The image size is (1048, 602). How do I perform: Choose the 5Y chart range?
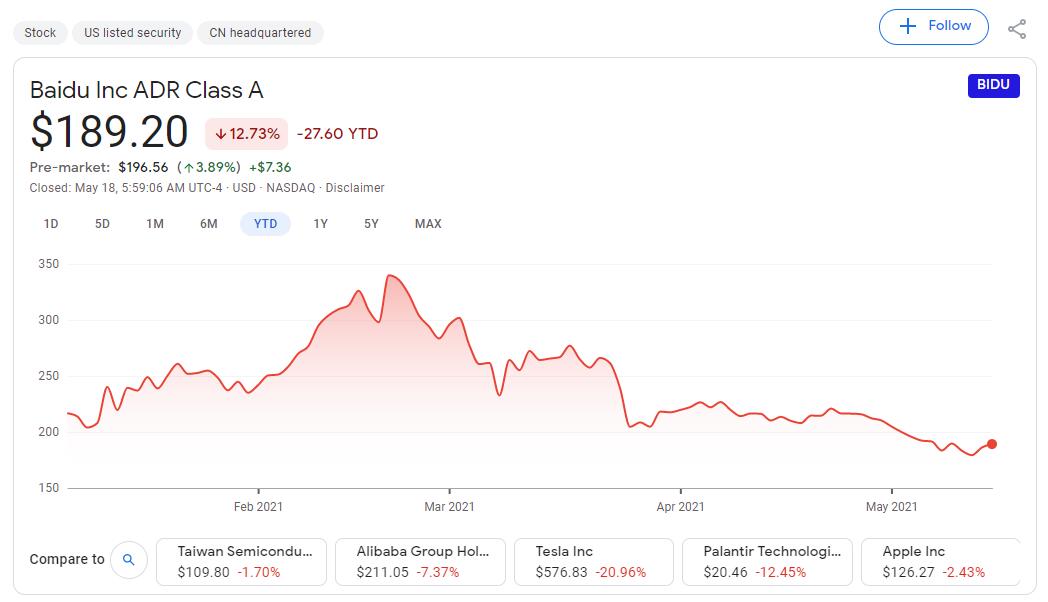[371, 224]
